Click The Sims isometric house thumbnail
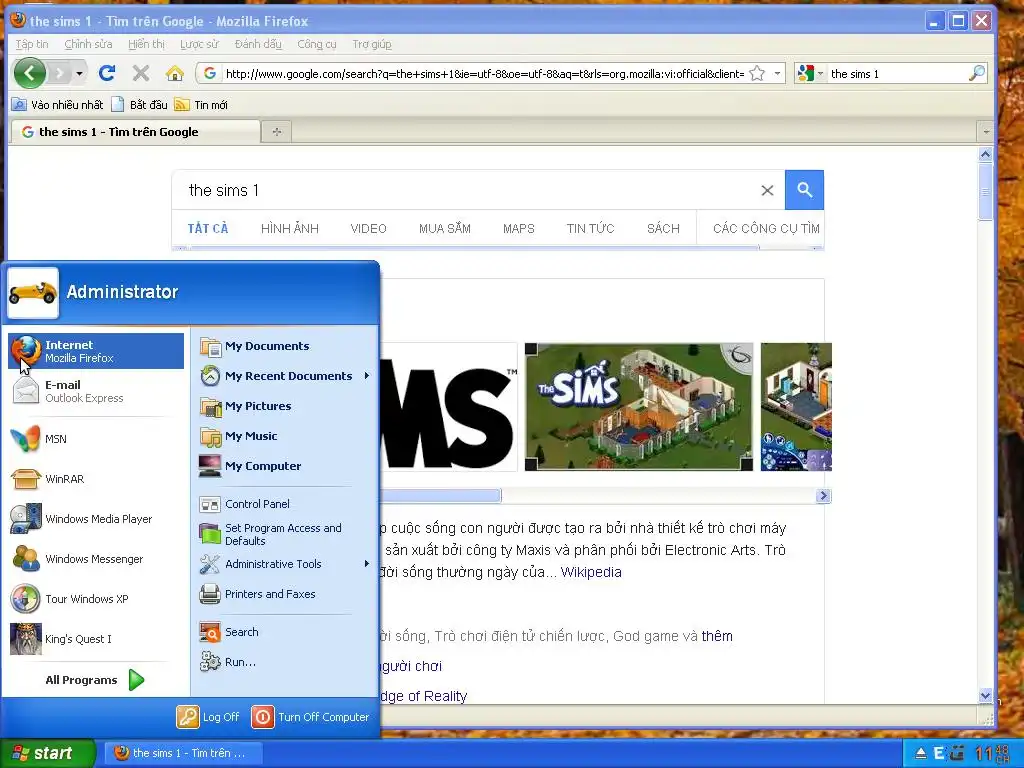The image size is (1024, 768). 639,406
